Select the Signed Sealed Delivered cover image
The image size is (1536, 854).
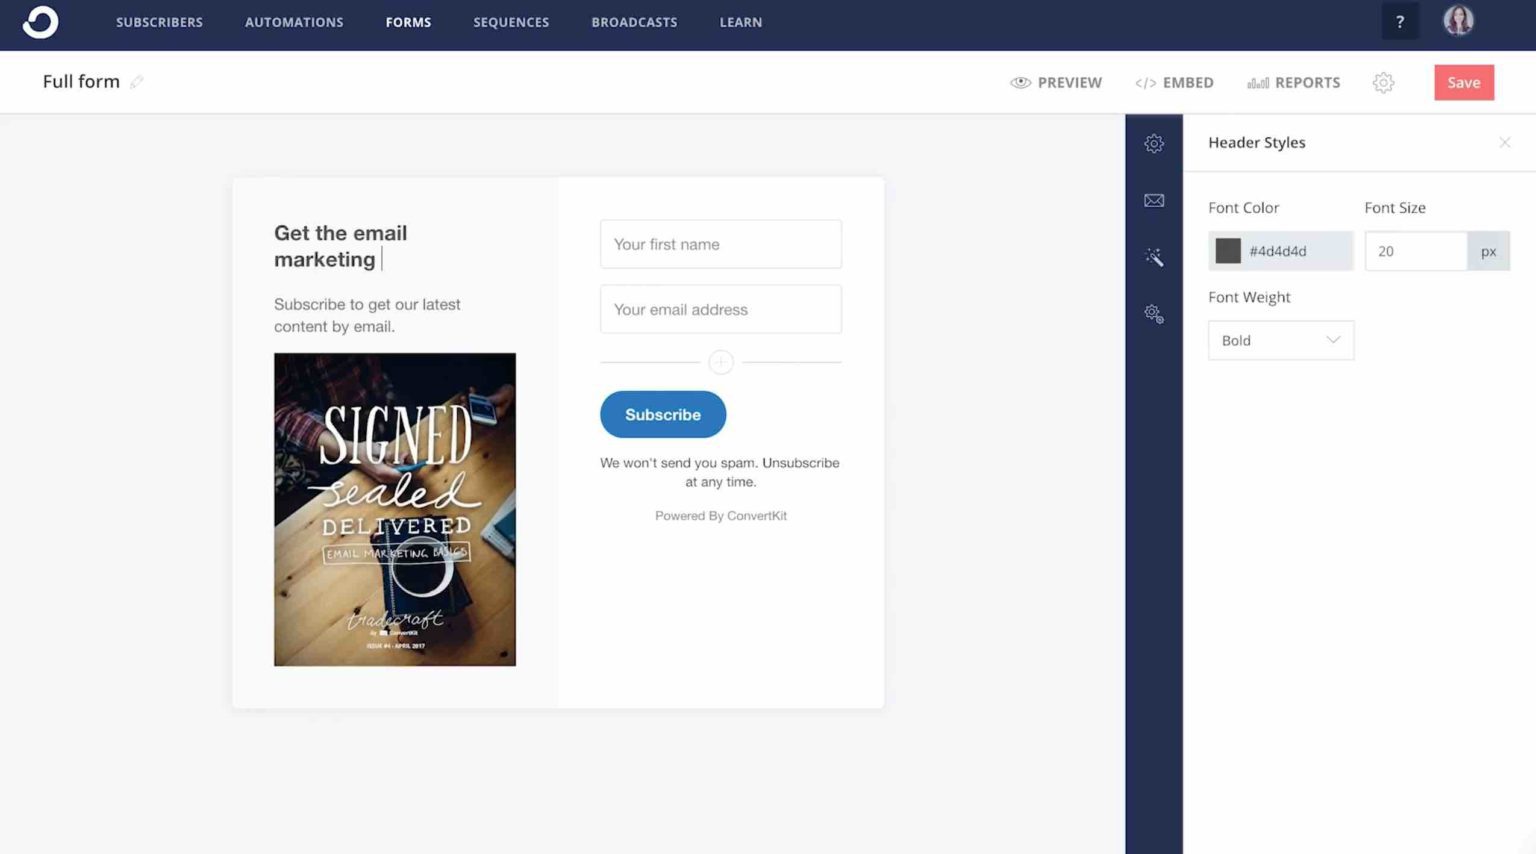pyautogui.click(x=395, y=509)
